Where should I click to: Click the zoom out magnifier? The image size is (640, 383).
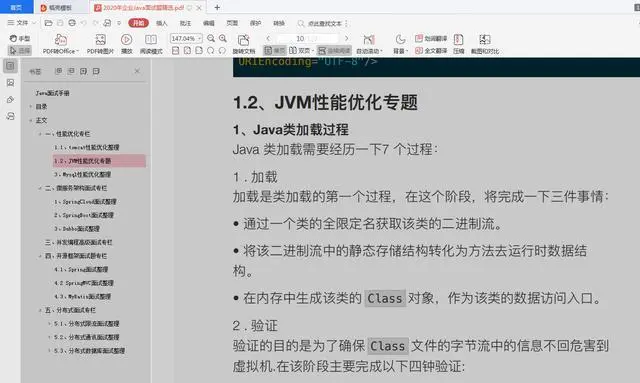coord(211,38)
